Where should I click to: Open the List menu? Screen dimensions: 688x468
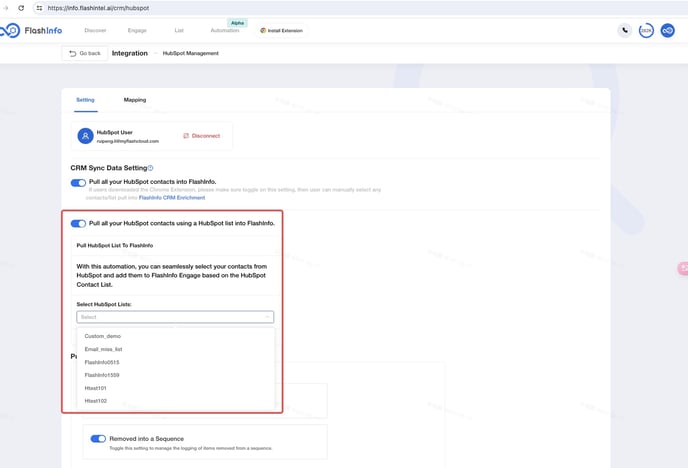179,30
